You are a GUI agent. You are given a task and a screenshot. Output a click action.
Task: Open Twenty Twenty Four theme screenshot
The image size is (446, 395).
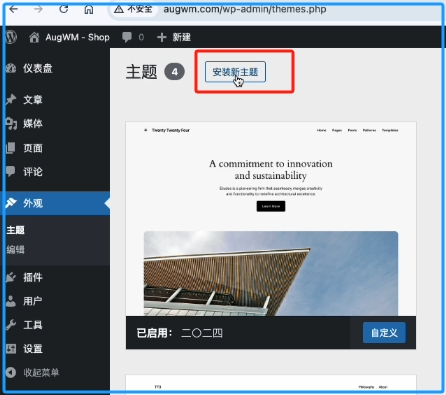pyautogui.click(x=271, y=219)
